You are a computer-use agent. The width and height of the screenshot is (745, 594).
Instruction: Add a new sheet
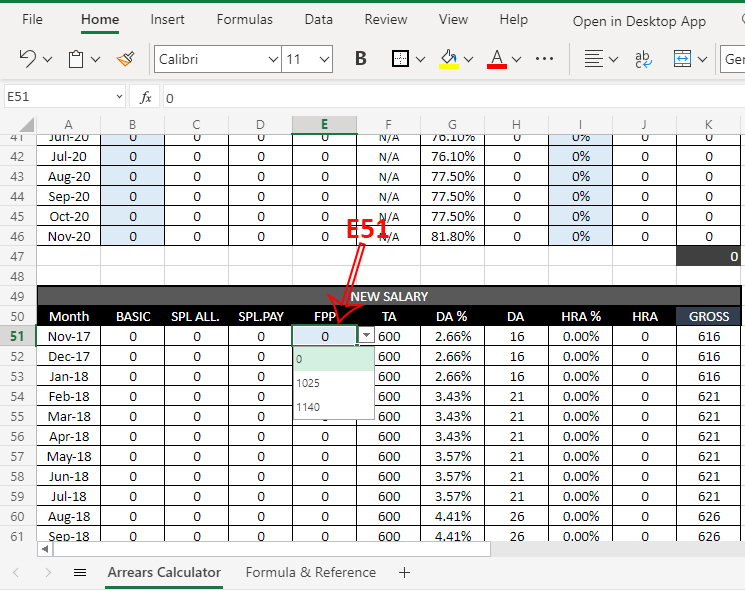(x=404, y=573)
